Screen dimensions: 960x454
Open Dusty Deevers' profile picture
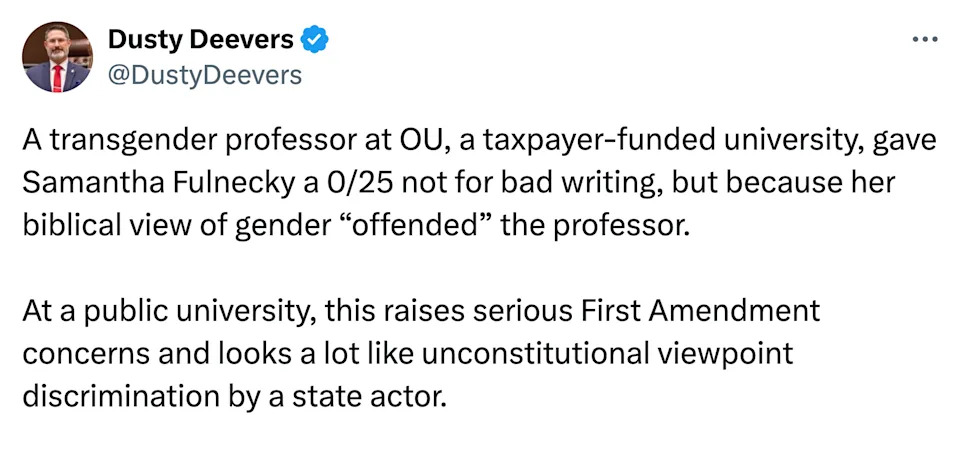tap(58, 58)
